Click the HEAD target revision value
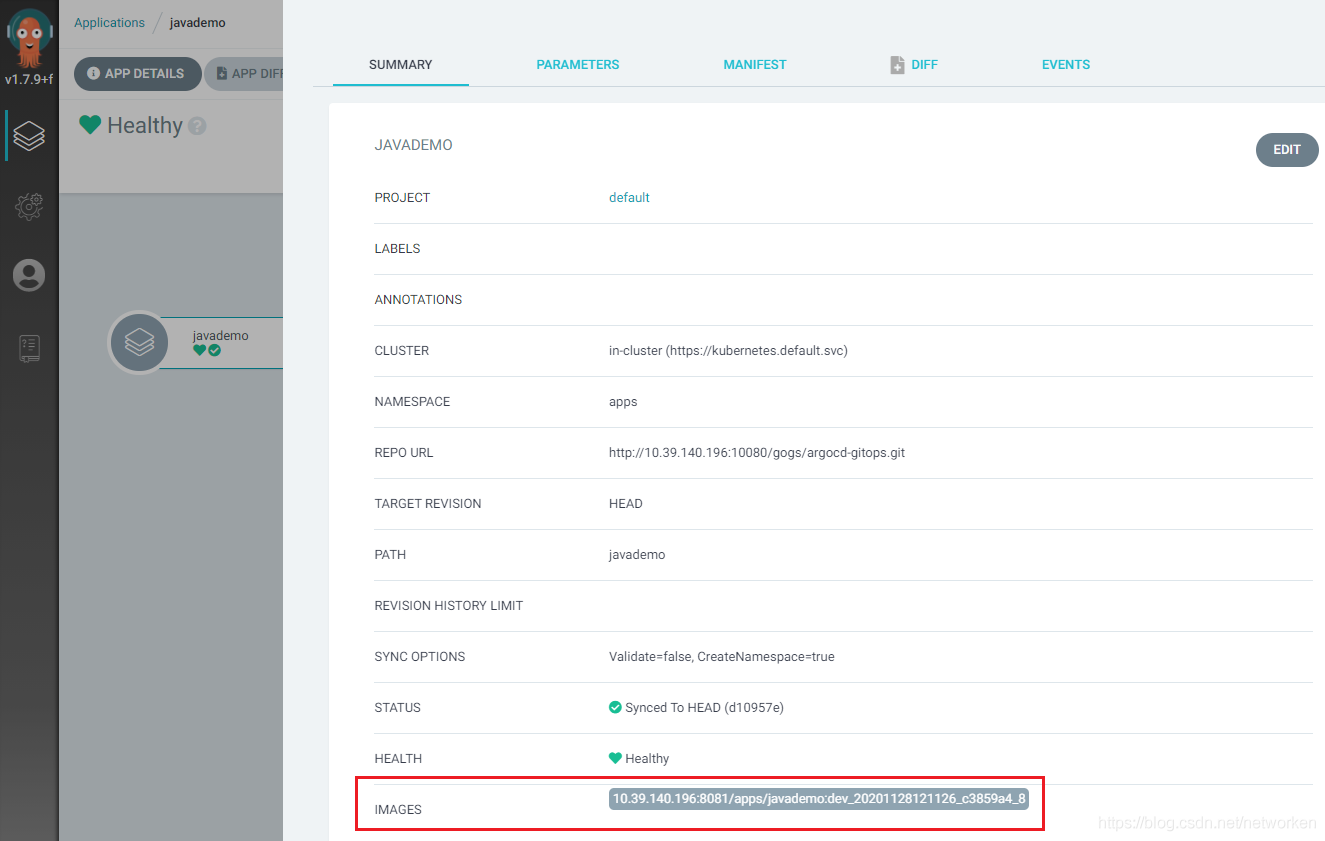Viewport: 1325px width, 841px height. pyautogui.click(x=626, y=503)
